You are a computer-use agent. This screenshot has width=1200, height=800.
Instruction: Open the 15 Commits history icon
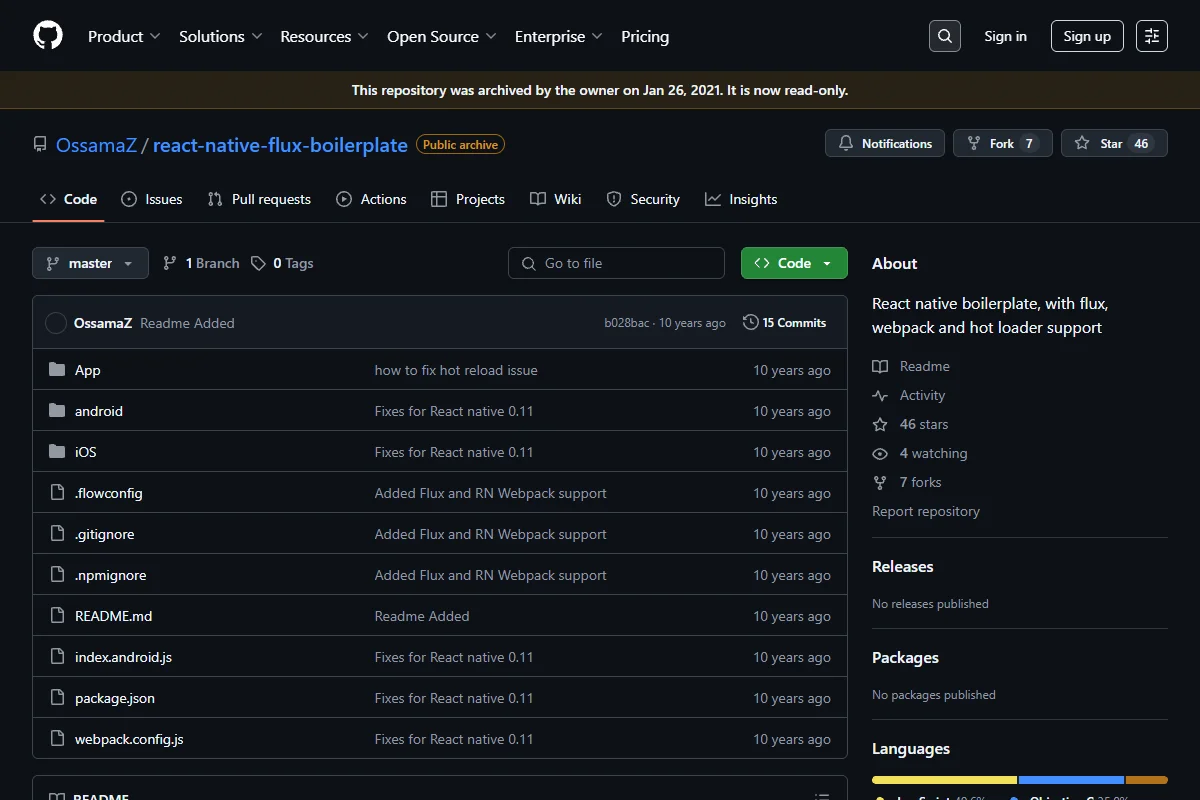(751, 323)
